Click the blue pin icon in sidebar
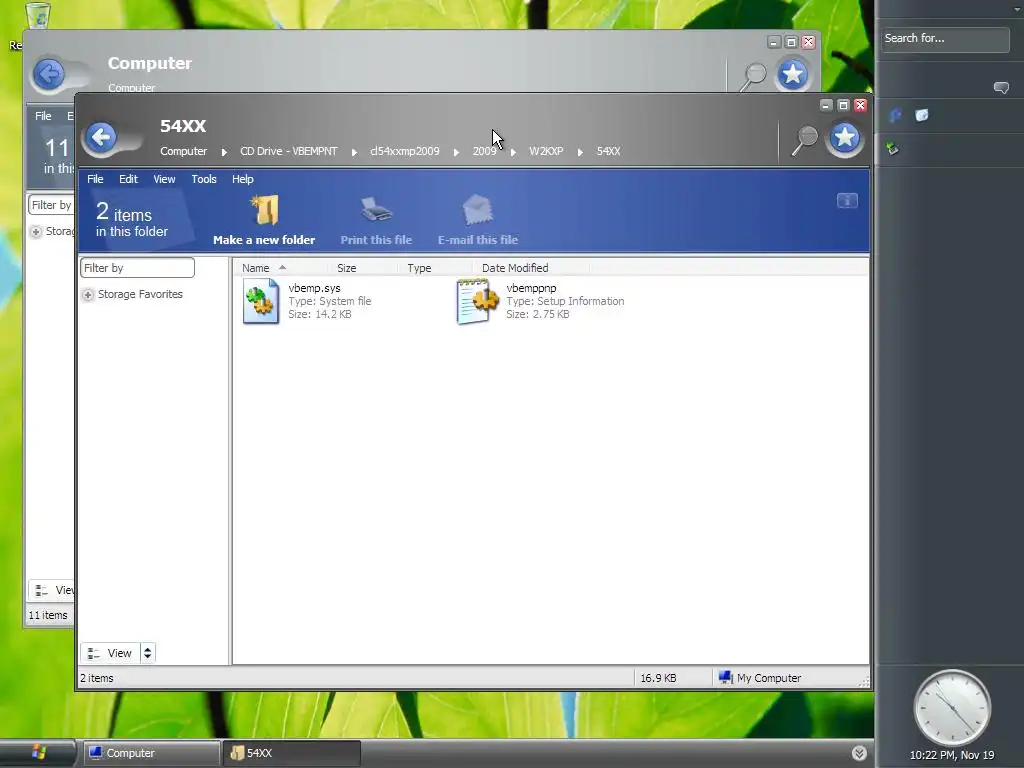 pyautogui.click(x=895, y=116)
